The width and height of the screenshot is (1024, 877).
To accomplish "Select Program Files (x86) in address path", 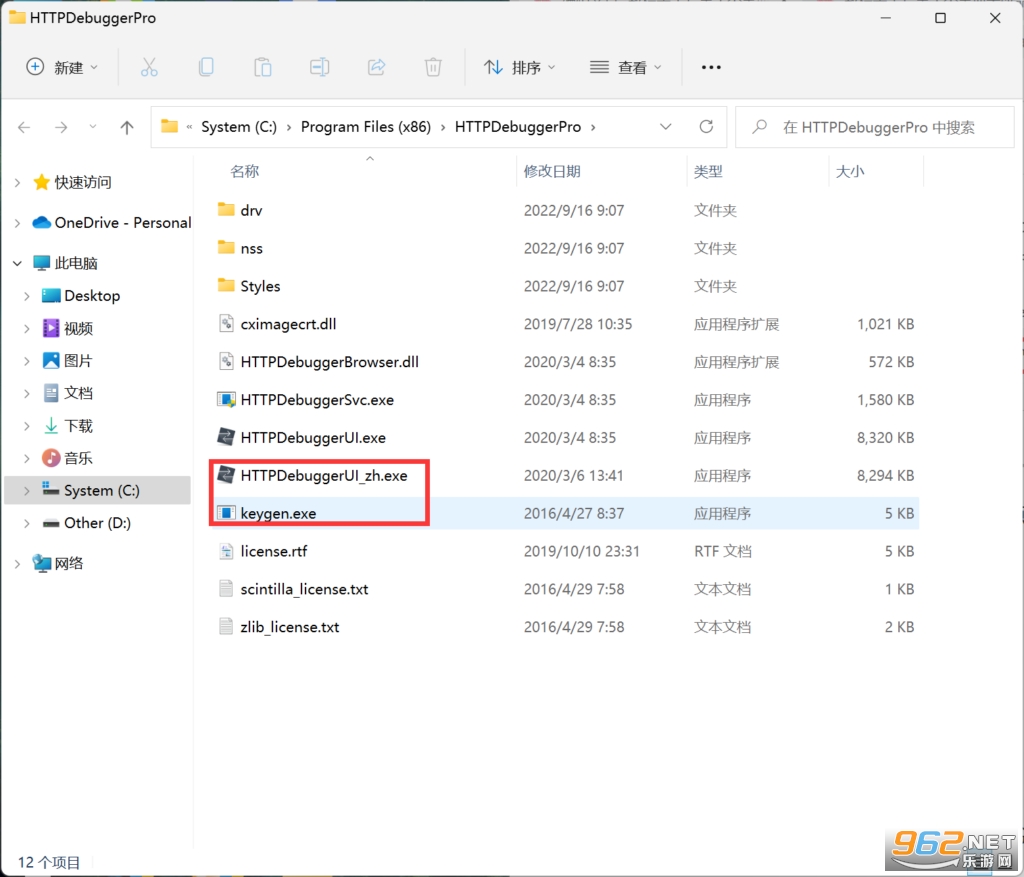I will (366, 127).
